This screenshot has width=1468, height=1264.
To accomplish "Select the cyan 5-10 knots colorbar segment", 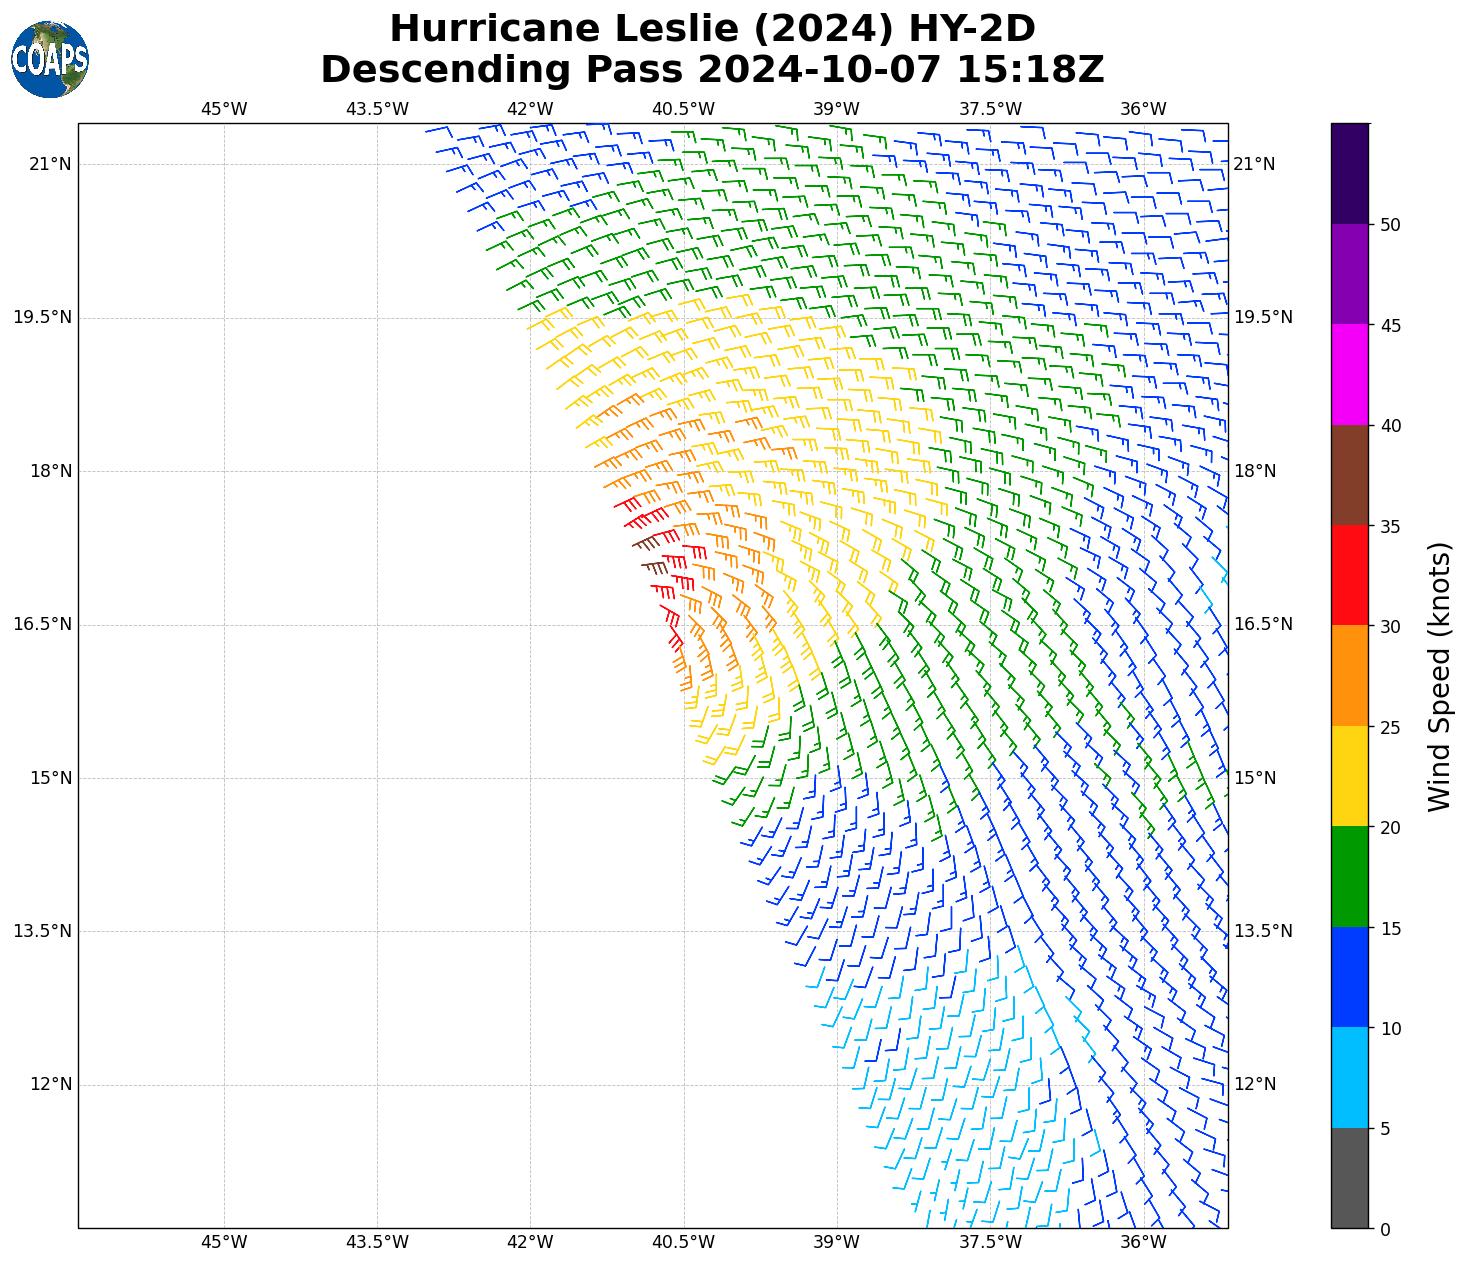I will pos(1349,1078).
